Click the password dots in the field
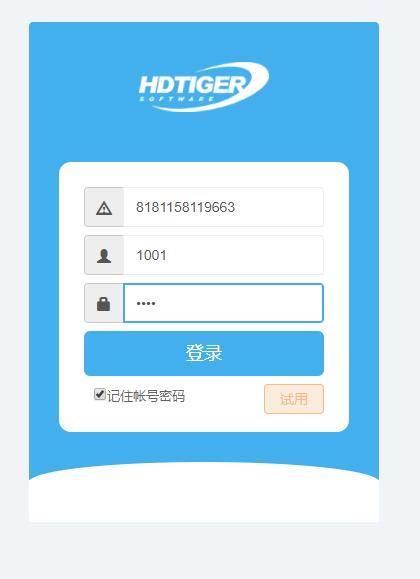 pyautogui.click(x=146, y=304)
